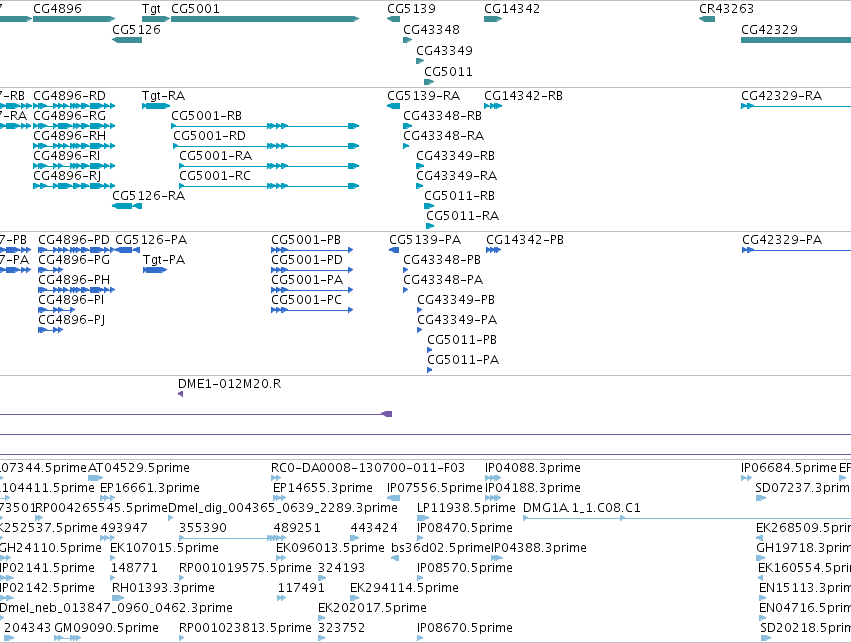Click EST LP11938.5prime
The width and height of the screenshot is (851, 643).
(466, 508)
